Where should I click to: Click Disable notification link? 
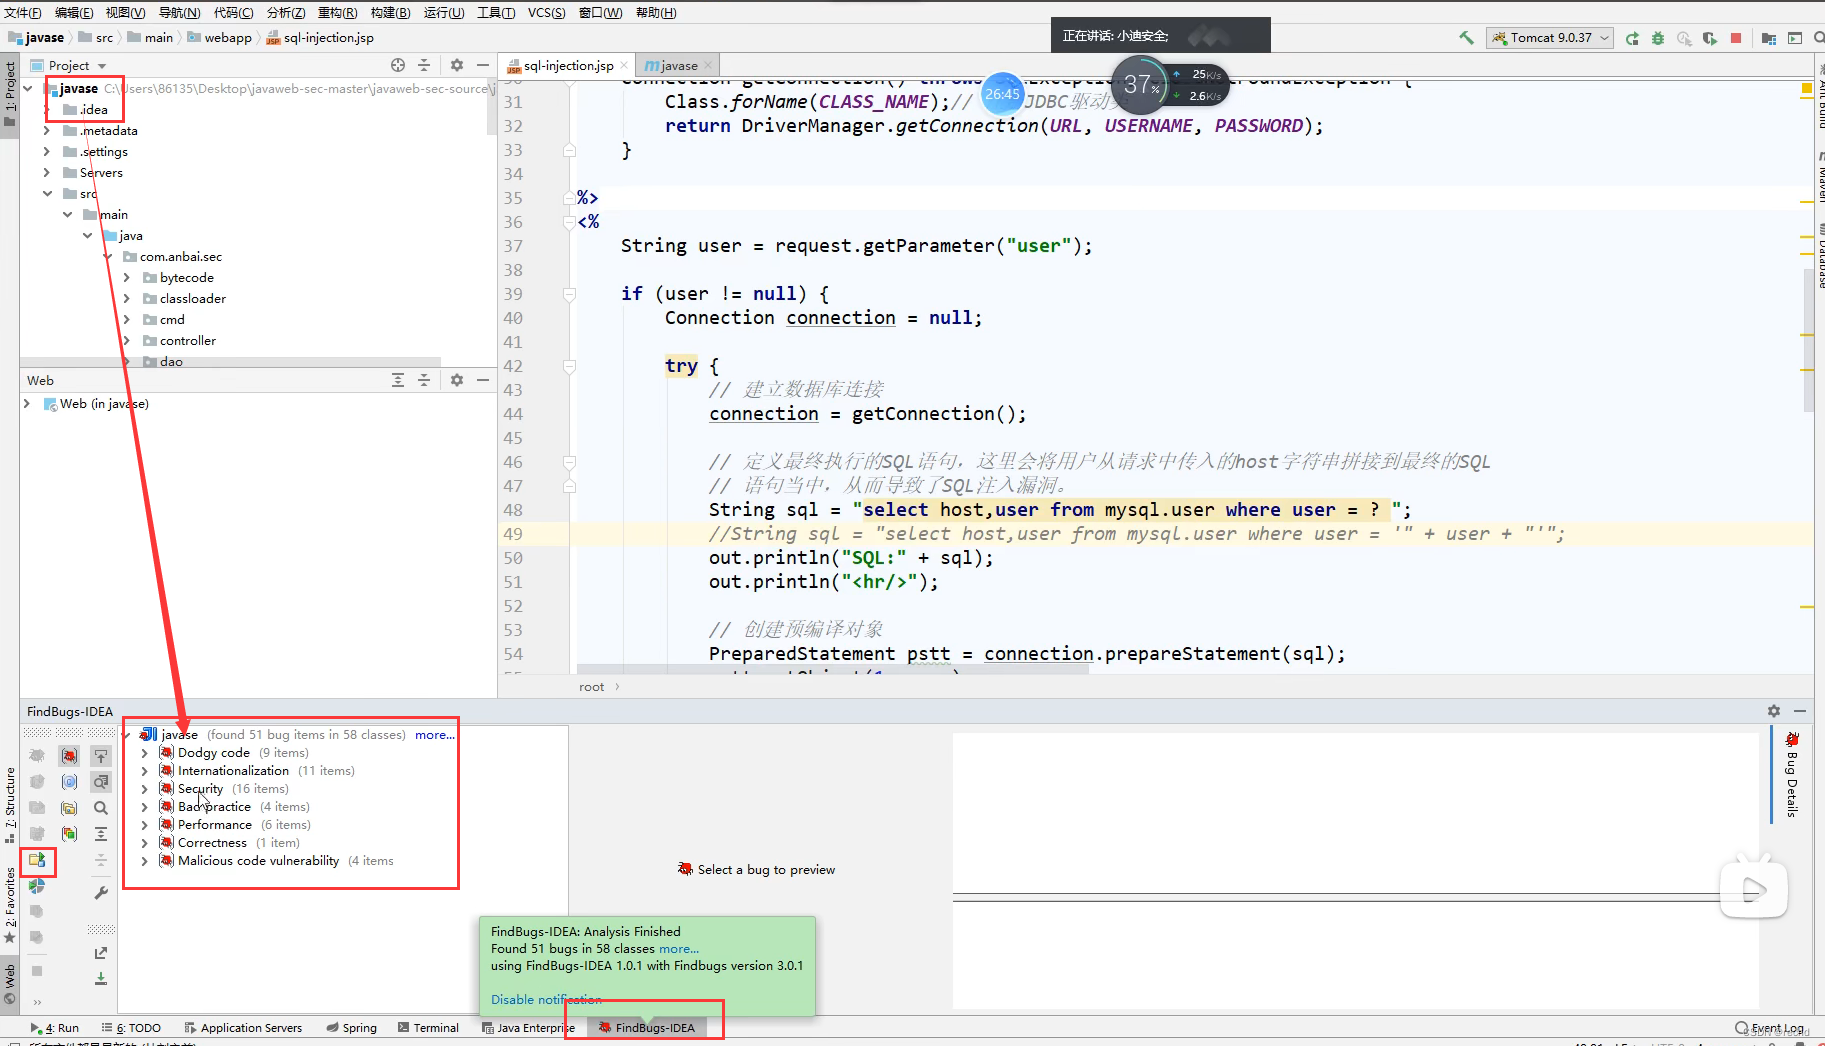(x=546, y=999)
